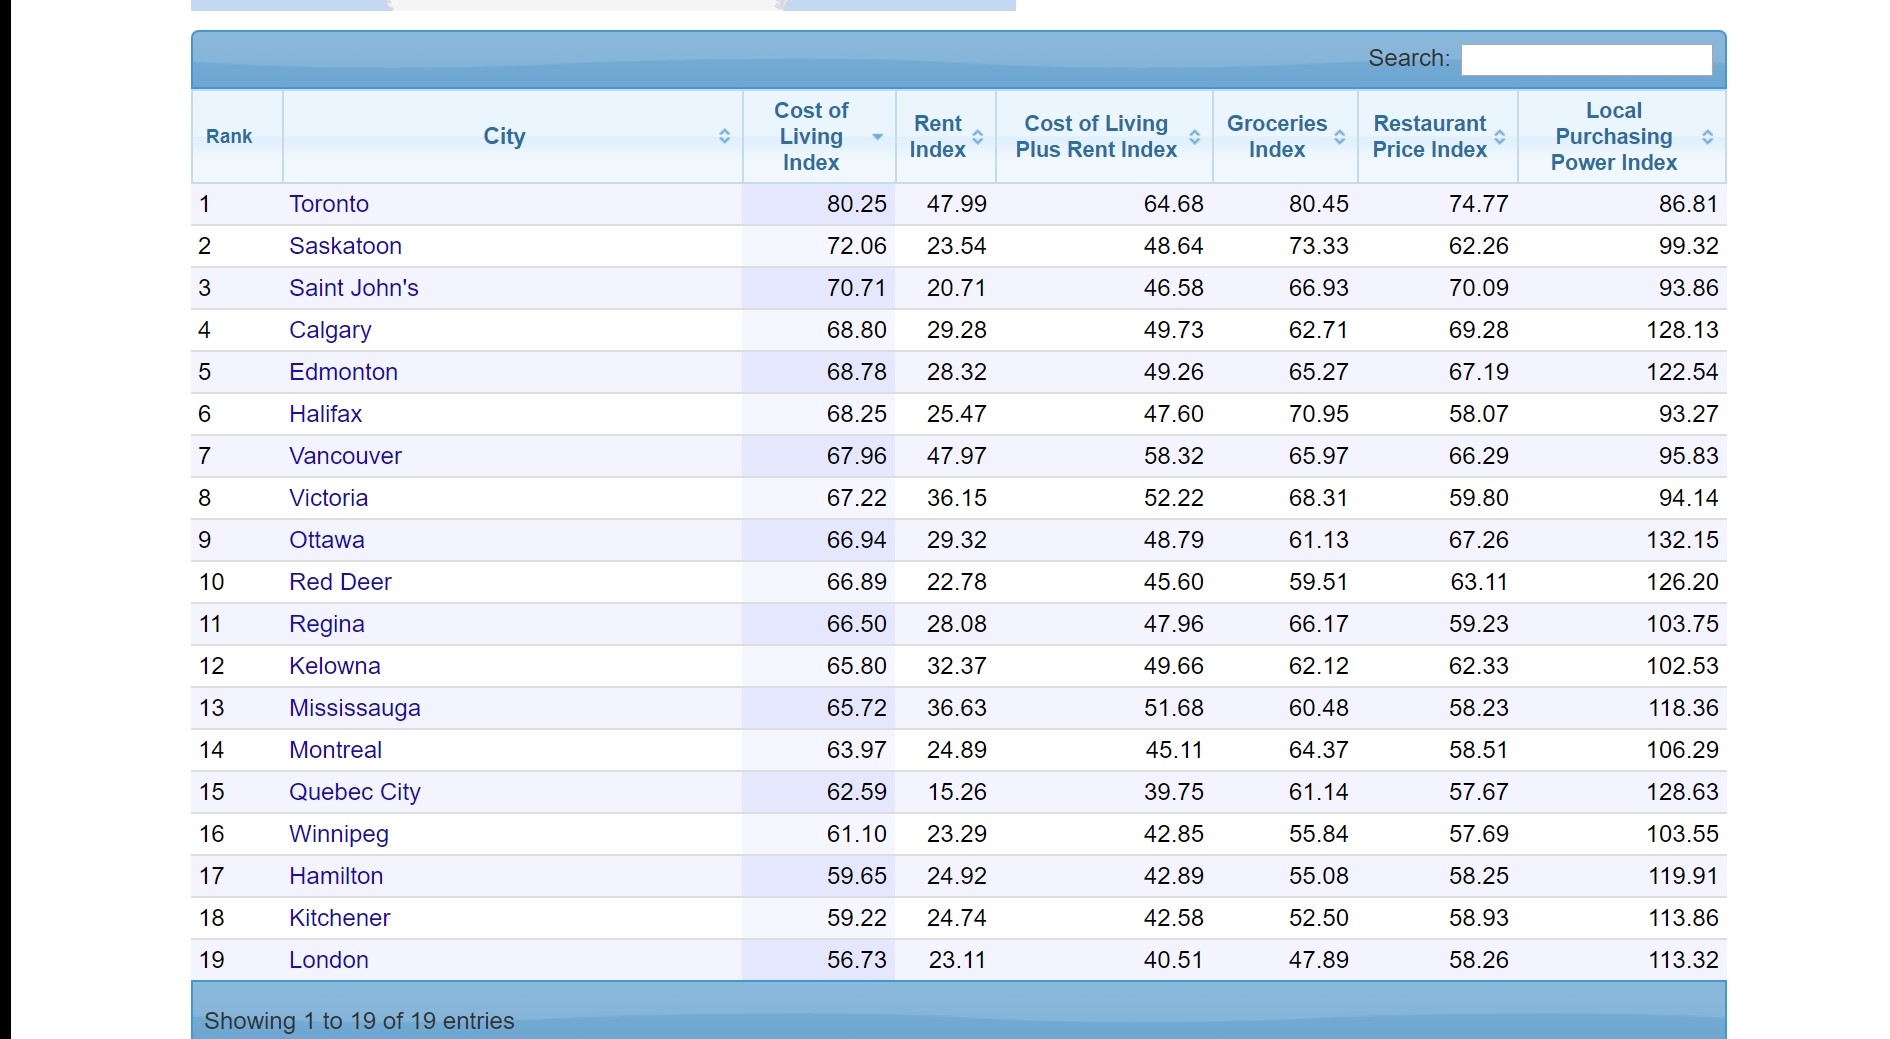Open the Edmonton city link
Image resolution: width=1890 pixels, height=1039 pixels.
pos(343,372)
